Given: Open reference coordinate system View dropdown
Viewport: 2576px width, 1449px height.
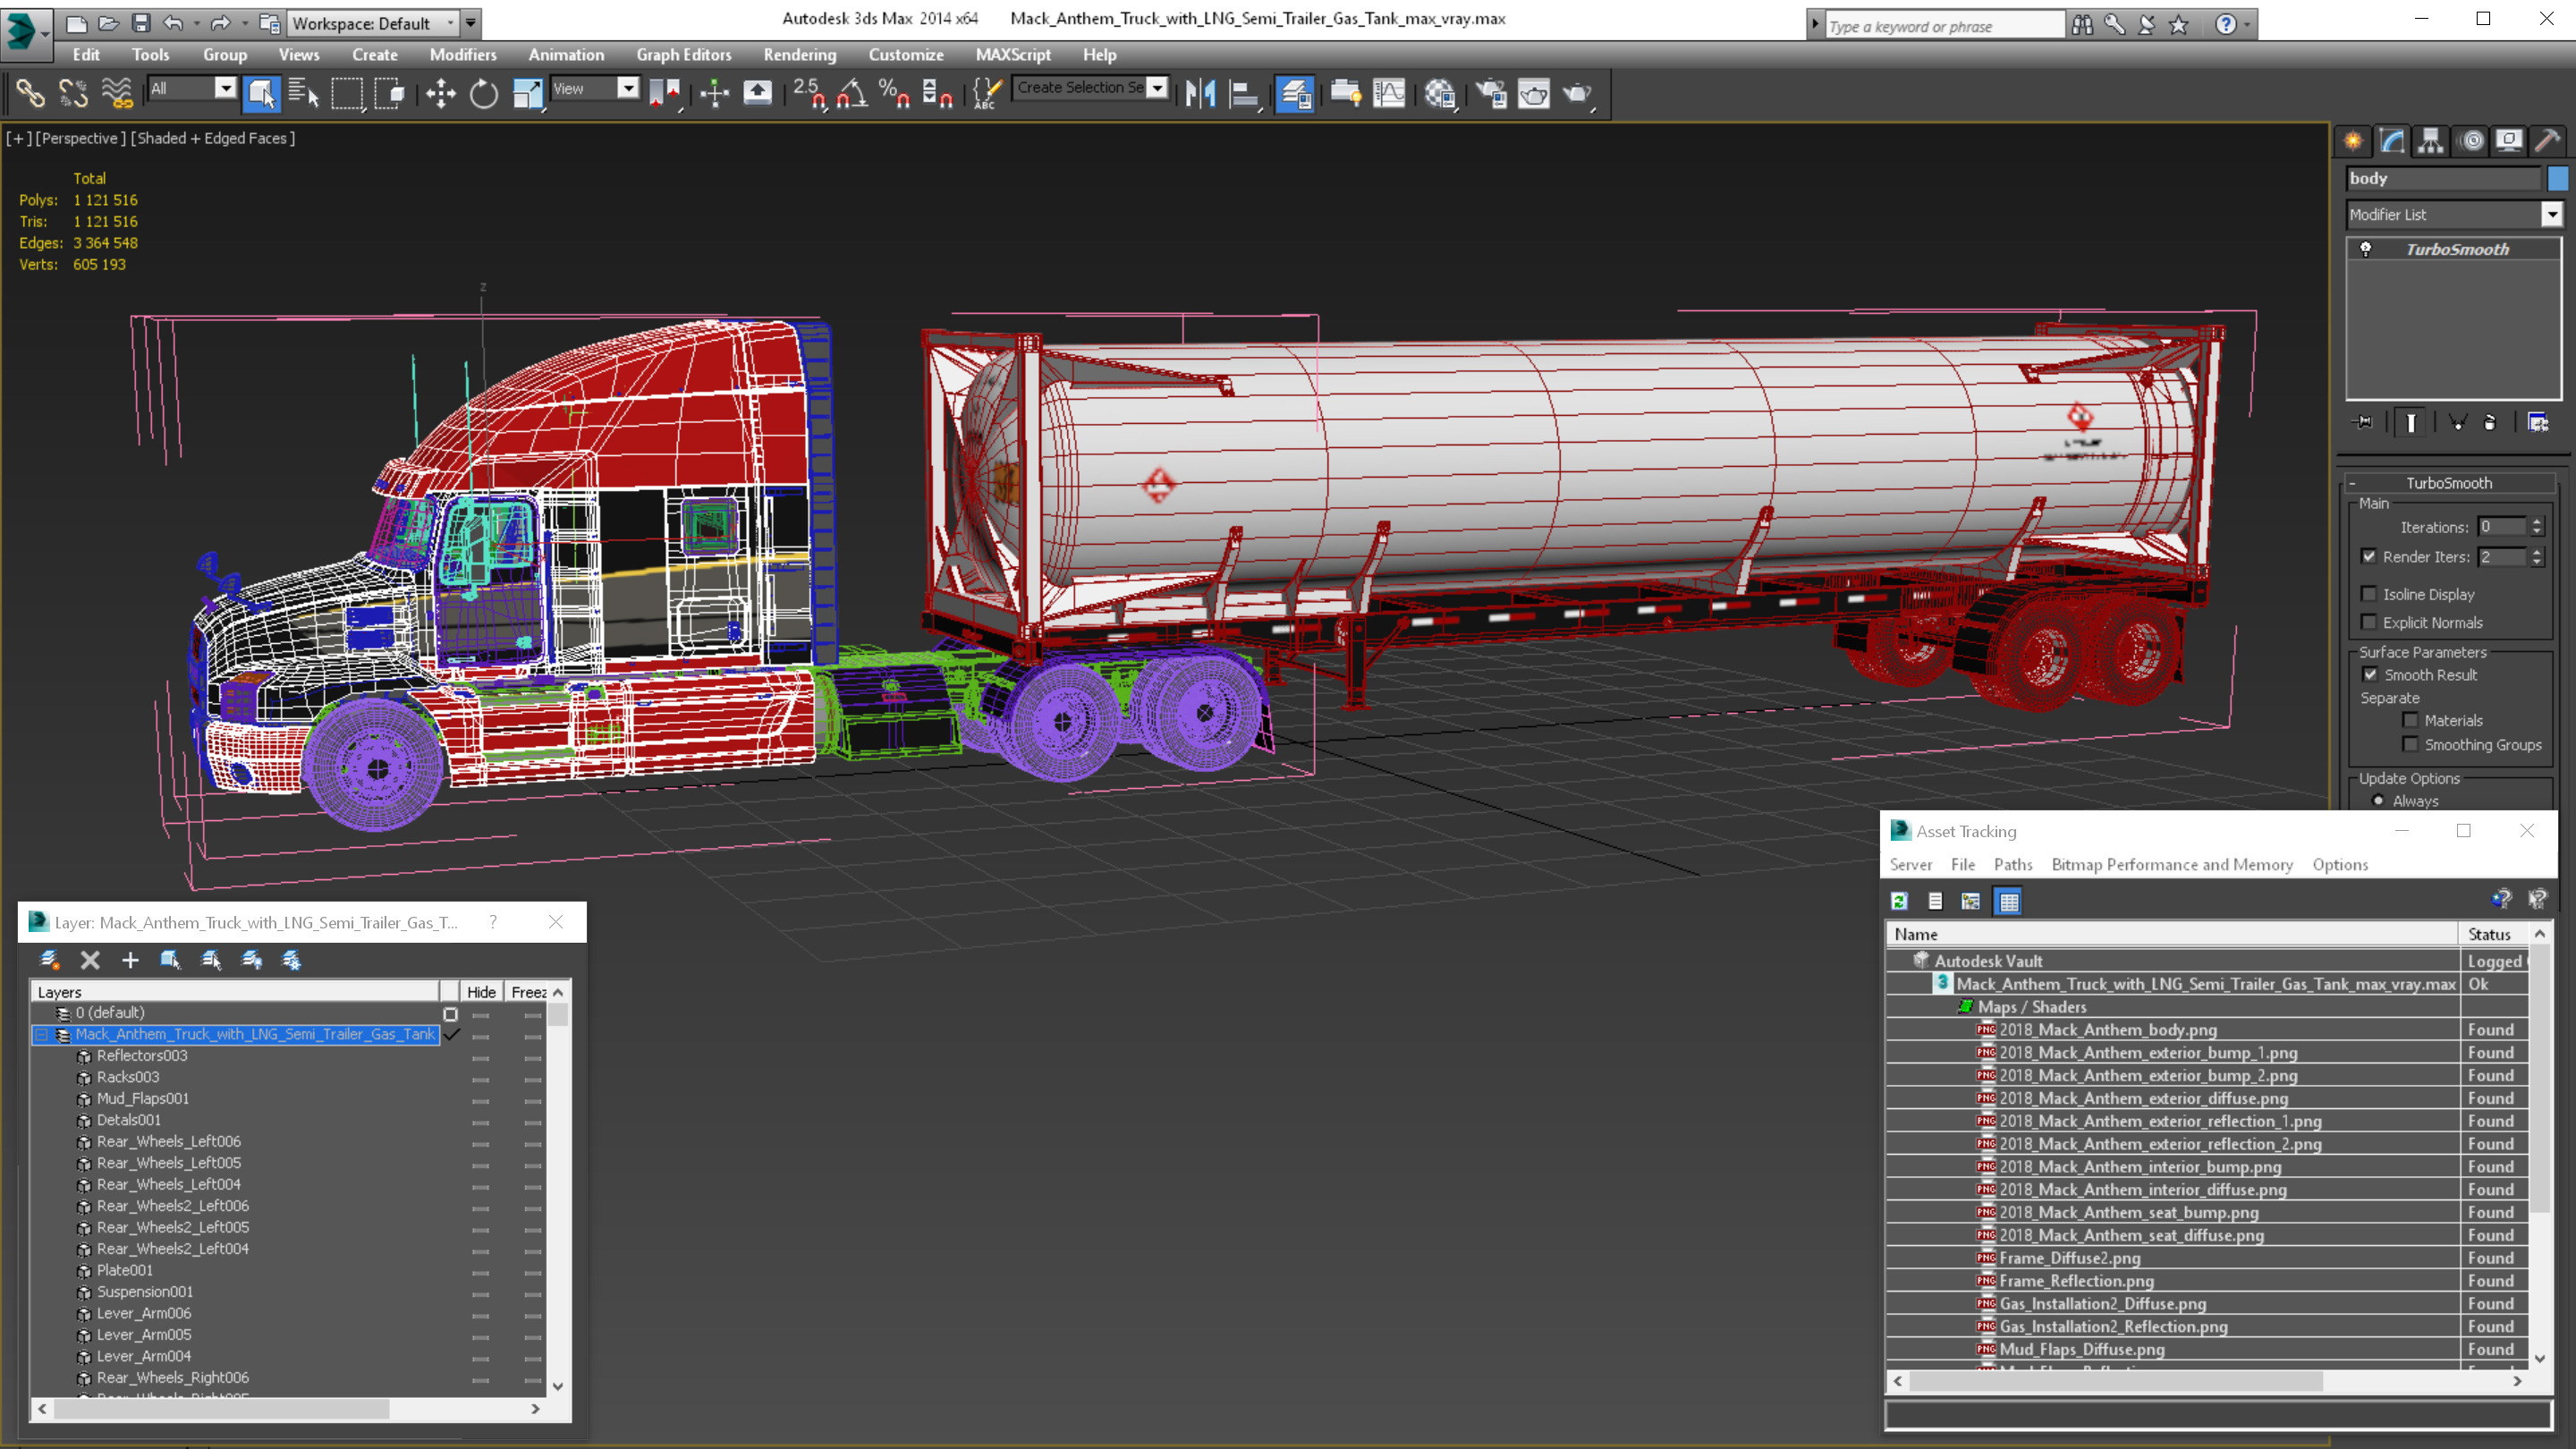Looking at the screenshot, I should point(628,88).
